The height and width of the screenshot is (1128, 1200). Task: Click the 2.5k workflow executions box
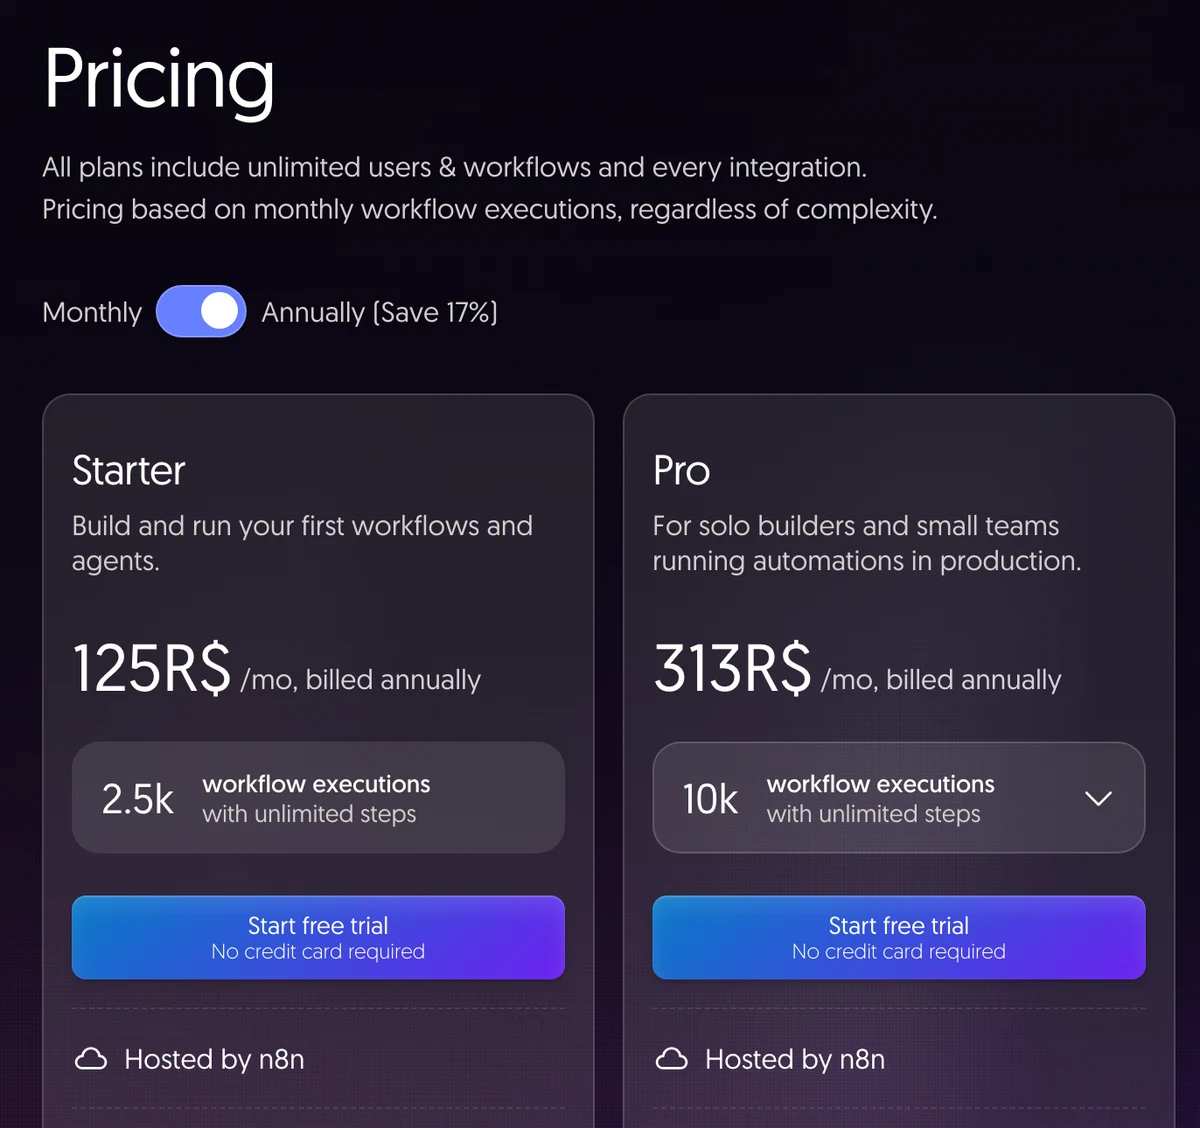[318, 798]
